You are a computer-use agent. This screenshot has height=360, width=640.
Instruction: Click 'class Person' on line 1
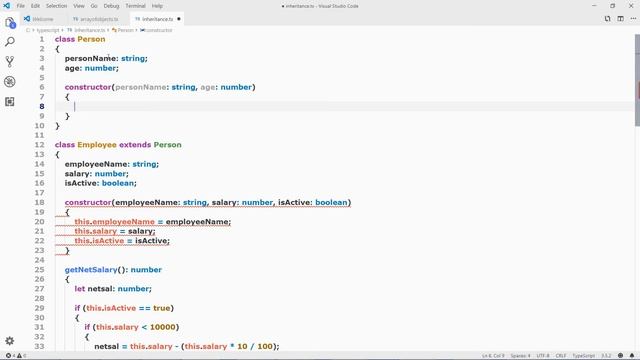80,39
